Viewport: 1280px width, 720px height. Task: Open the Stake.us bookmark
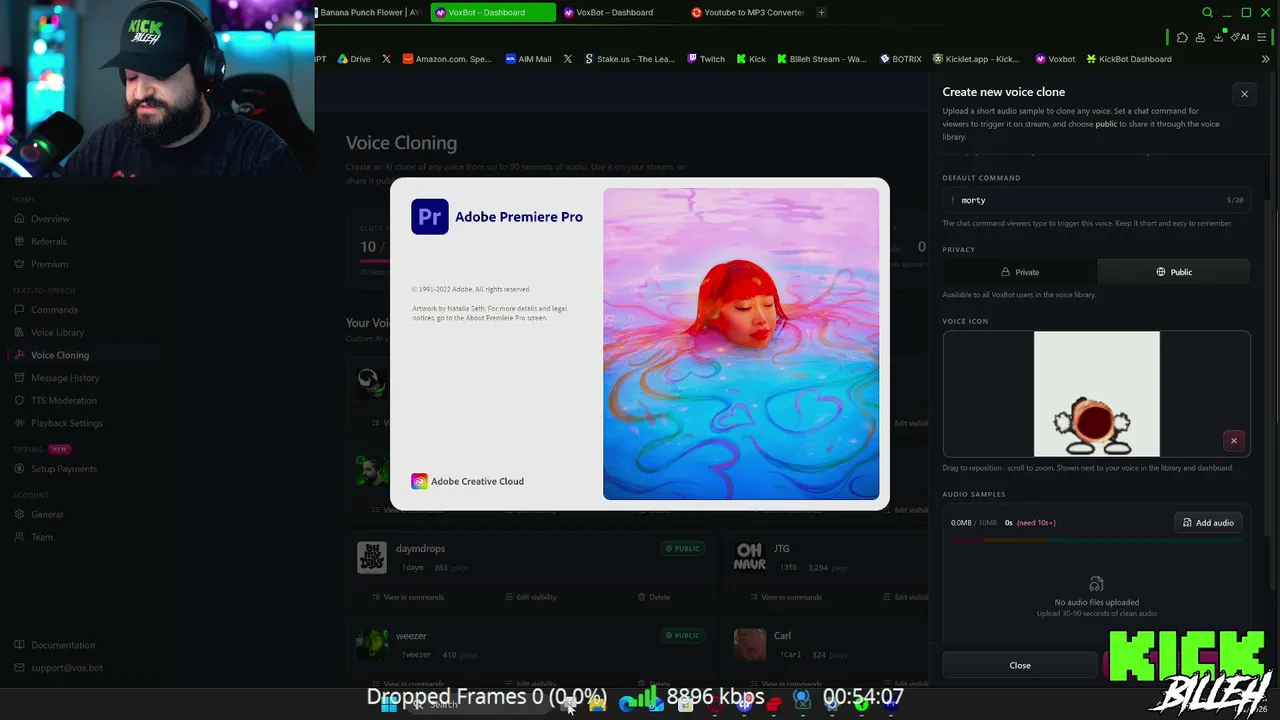(x=630, y=59)
